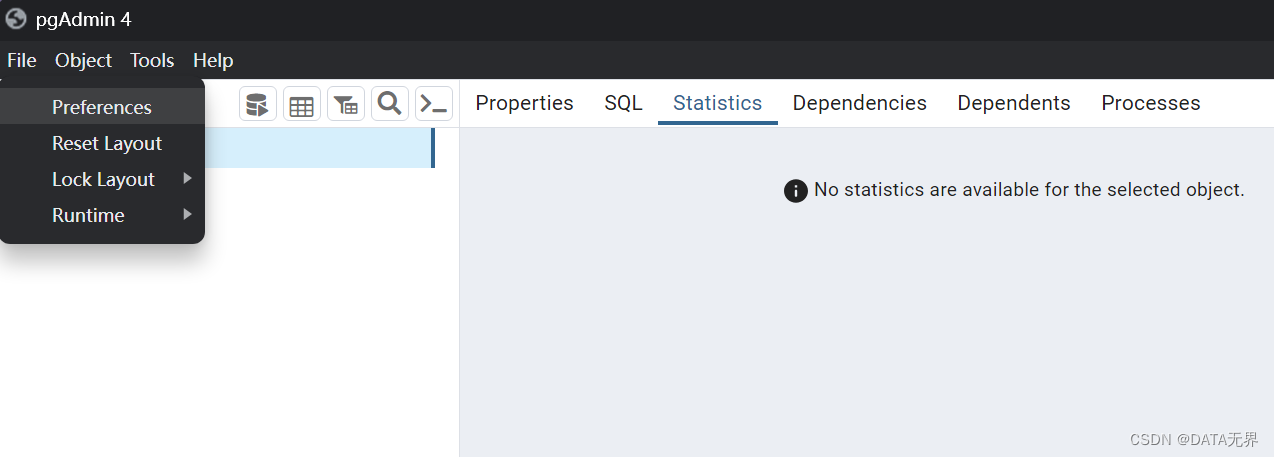Viewport: 1274px width, 457px height.
Task: Open the Tools menu
Action: (x=152, y=60)
